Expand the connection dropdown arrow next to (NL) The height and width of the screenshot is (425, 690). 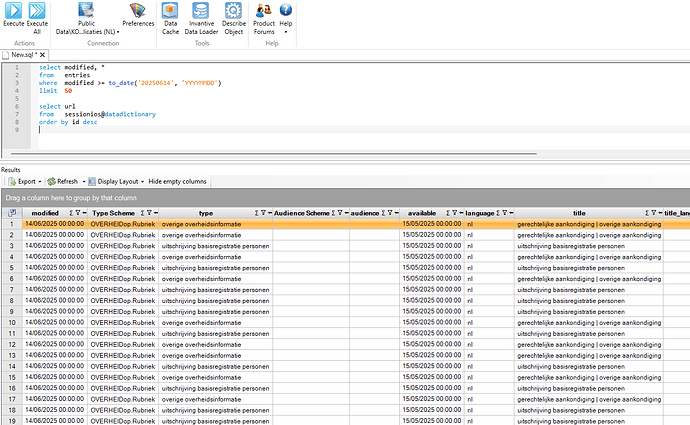pos(118,32)
